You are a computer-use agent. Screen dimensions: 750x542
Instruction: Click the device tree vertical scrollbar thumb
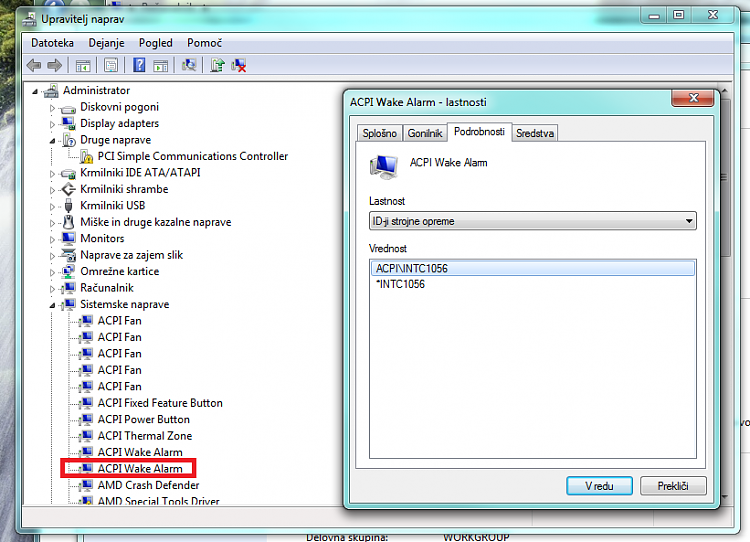click(725, 177)
